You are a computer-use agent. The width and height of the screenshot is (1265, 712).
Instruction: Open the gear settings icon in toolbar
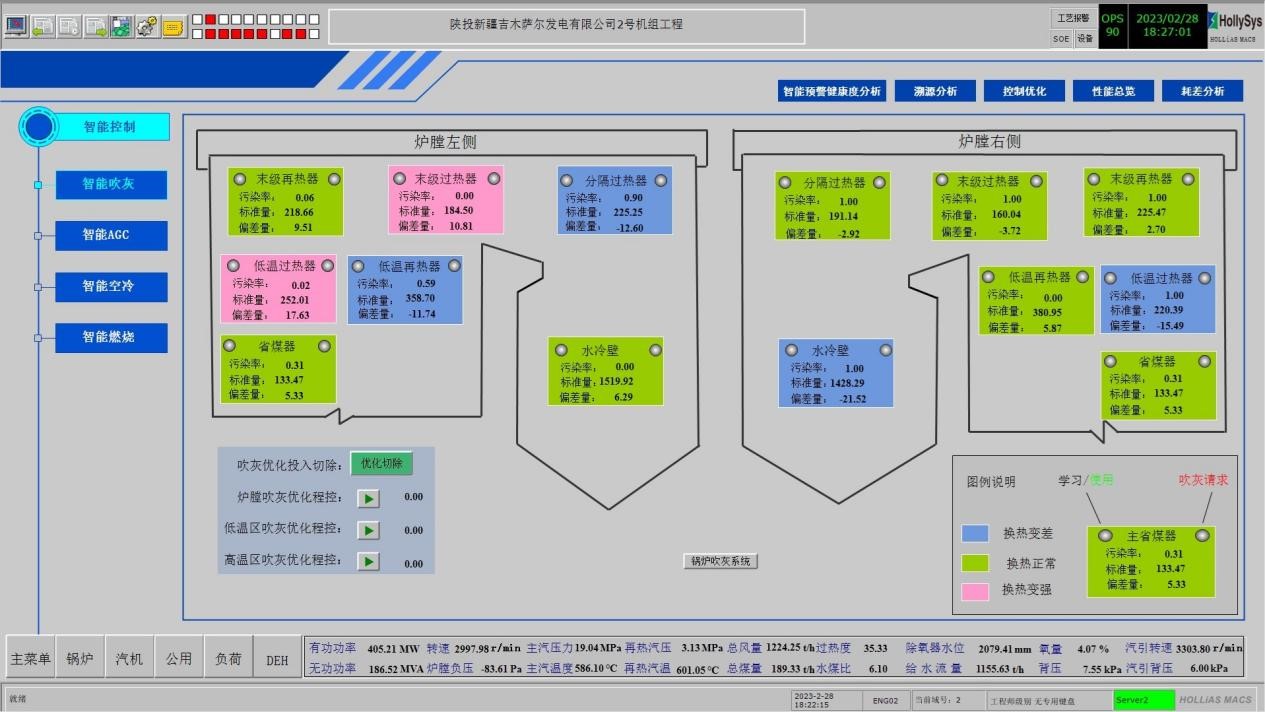click(147, 26)
